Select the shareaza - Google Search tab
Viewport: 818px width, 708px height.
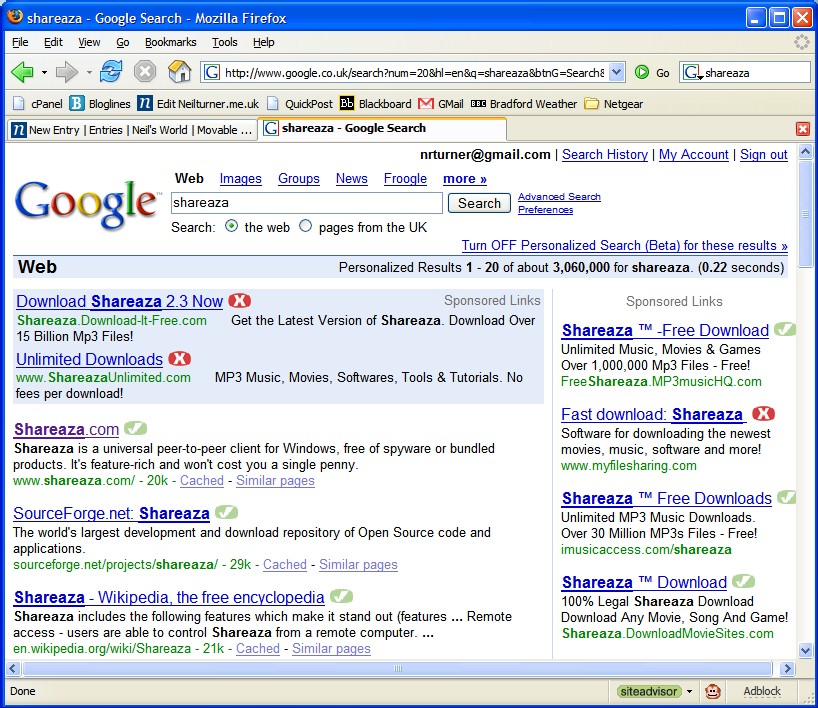tap(383, 128)
